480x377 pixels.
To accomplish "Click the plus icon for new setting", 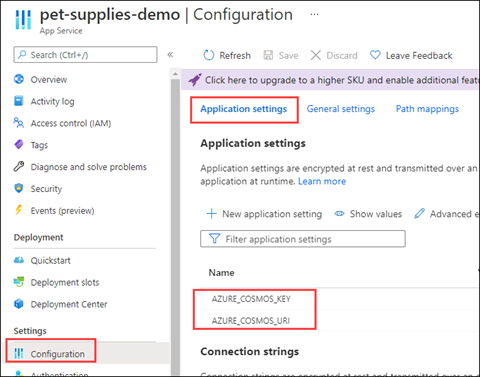I will click(x=212, y=213).
